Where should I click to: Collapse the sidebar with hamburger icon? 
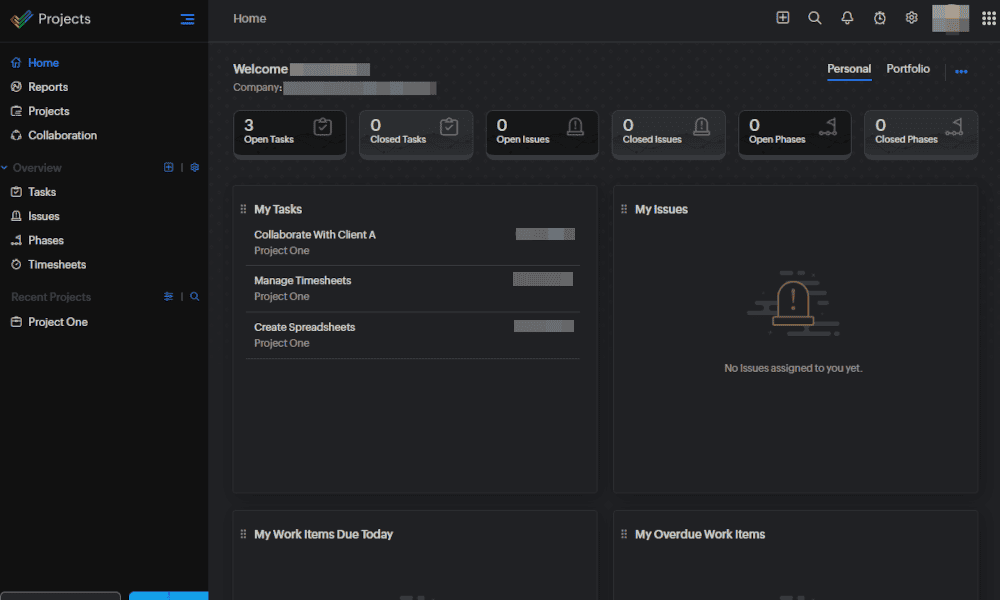(187, 19)
